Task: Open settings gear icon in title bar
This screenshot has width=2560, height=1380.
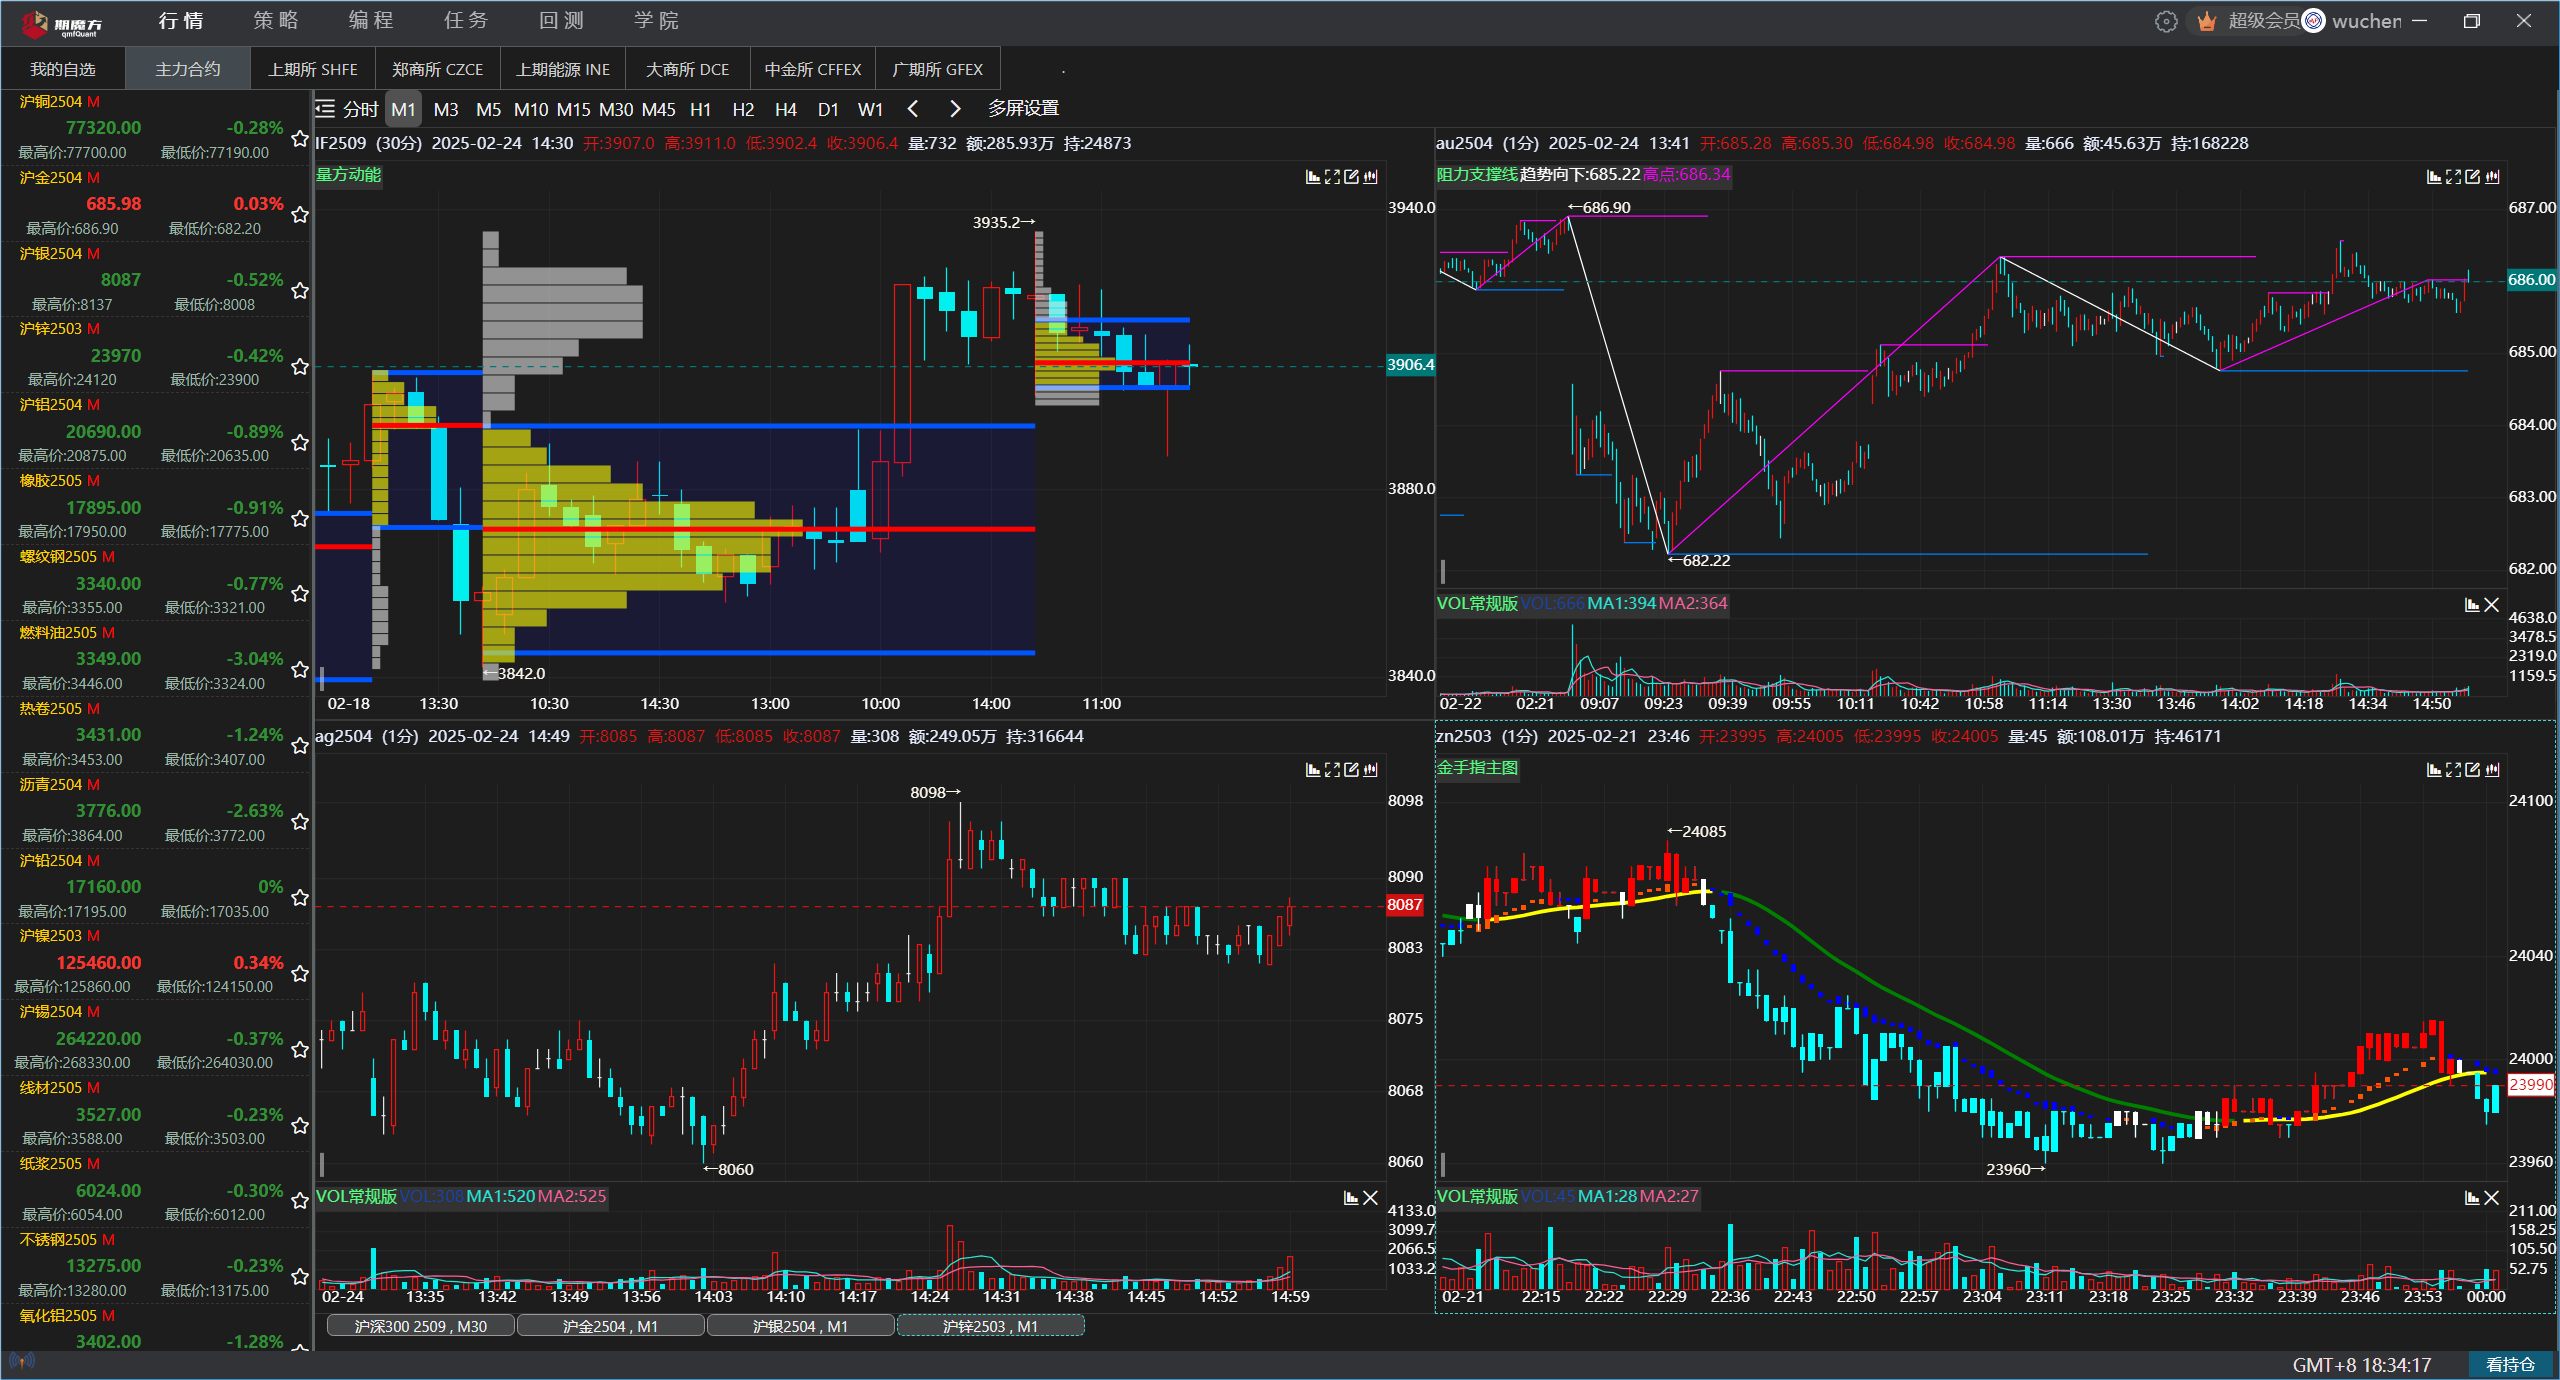Action: (2166, 21)
